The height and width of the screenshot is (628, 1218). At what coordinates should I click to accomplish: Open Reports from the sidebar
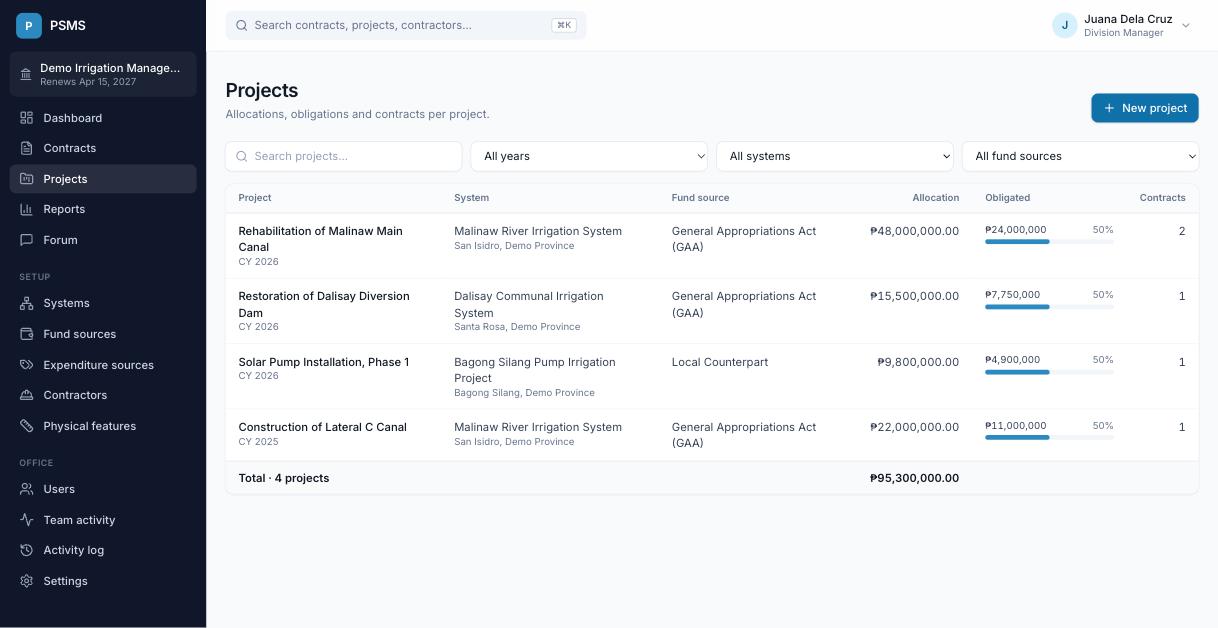(x=103, y=209)
